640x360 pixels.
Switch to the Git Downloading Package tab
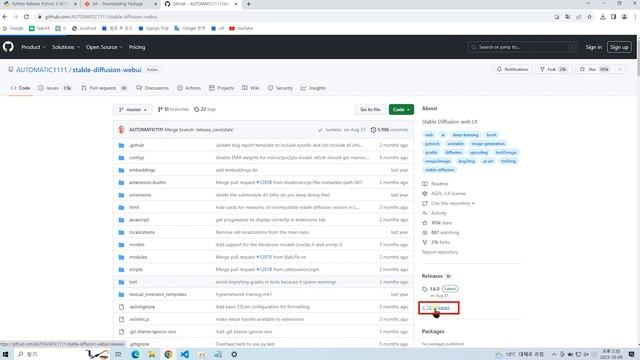[117, 4]
